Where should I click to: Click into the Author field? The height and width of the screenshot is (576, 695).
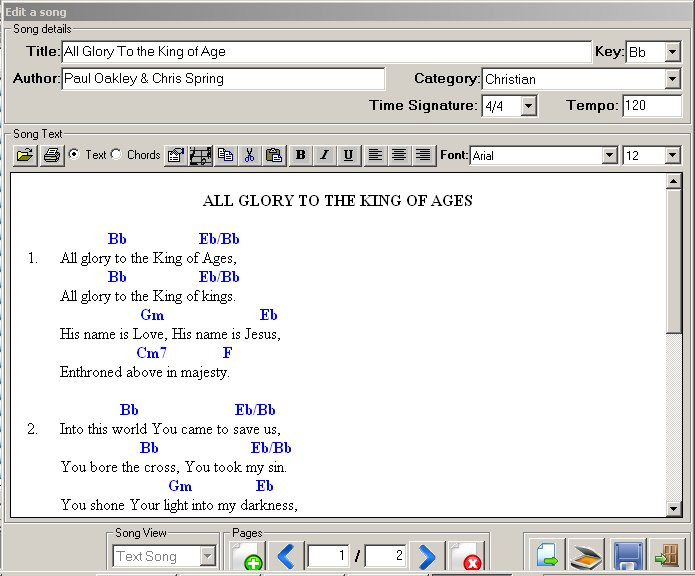click(223, 79)
